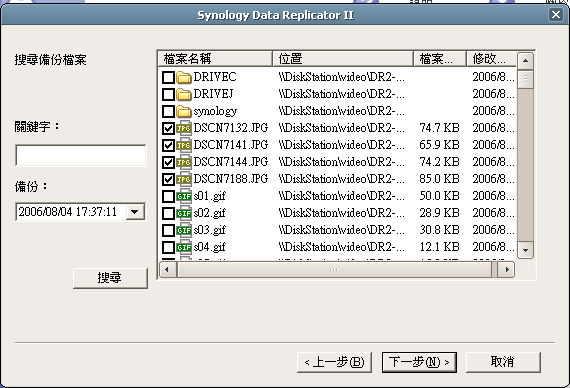
Task: Click the GIF icon of s02.gif
Action: pyautogui.click(x=184, y=213)
